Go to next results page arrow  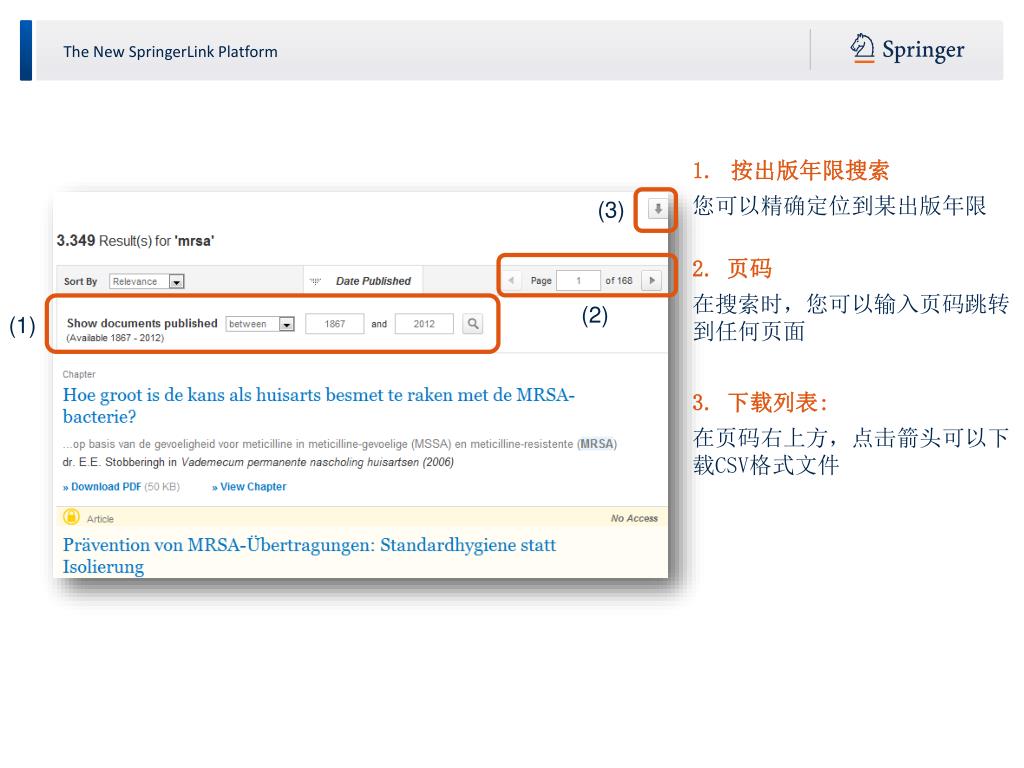pyautogui.click(x=652, y=281)
